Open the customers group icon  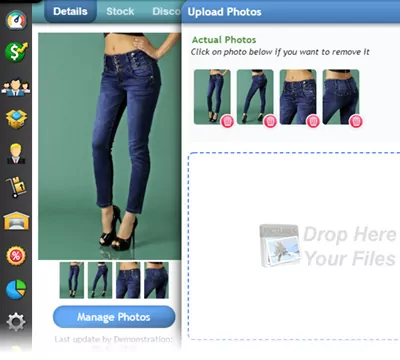(x=16, y=87)
